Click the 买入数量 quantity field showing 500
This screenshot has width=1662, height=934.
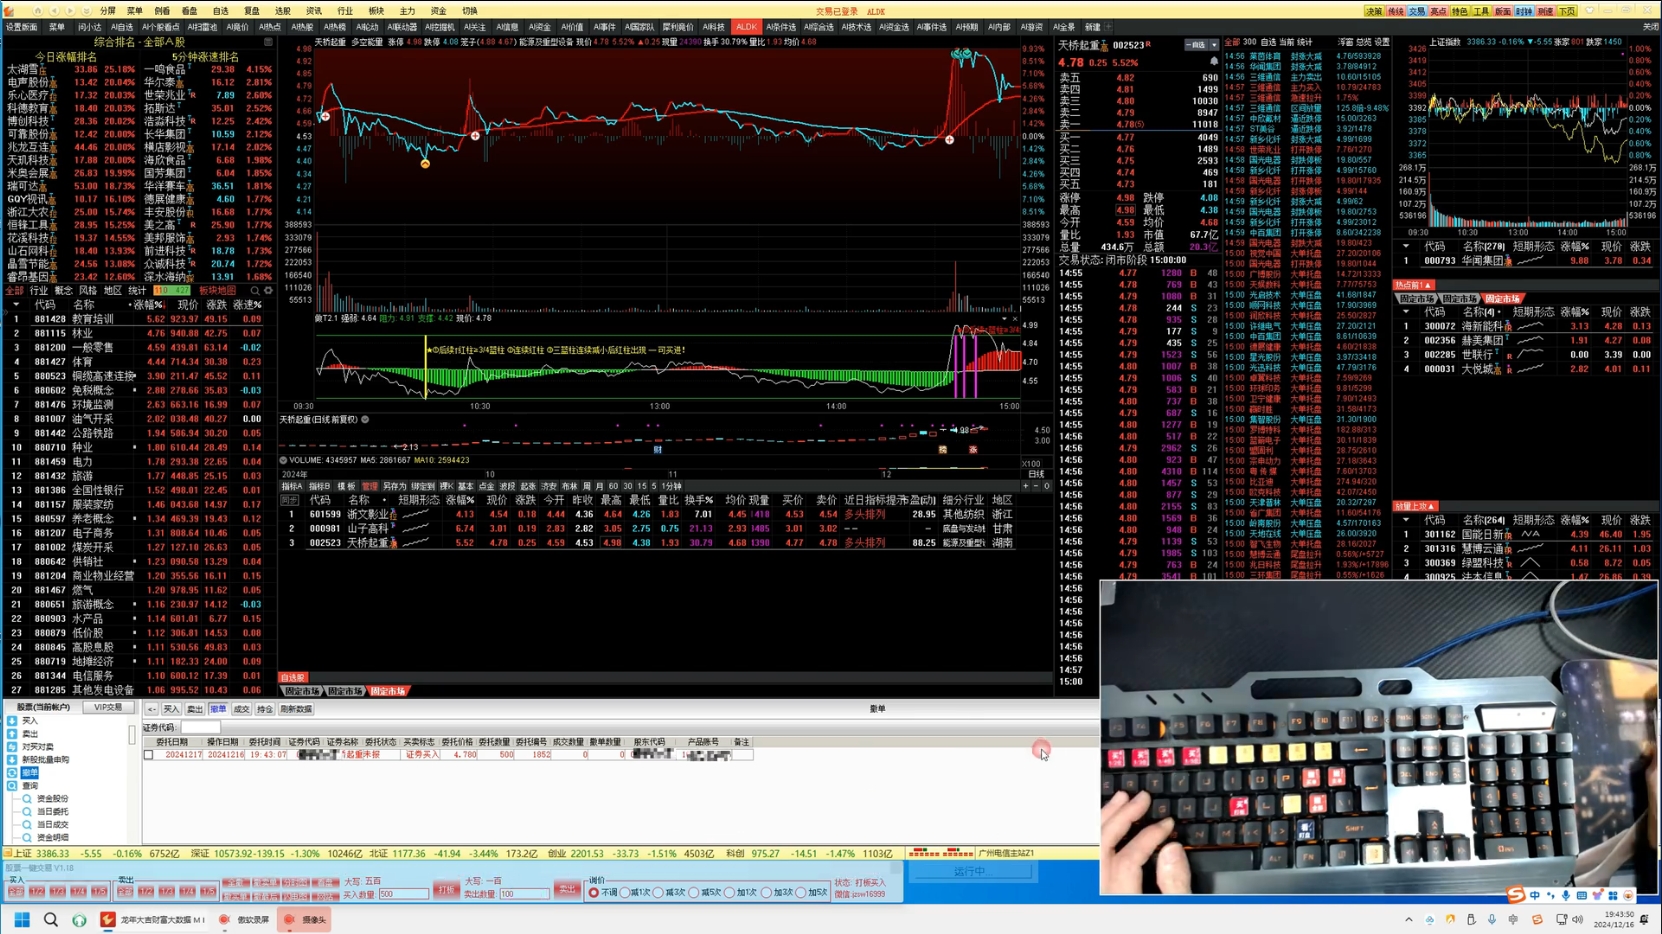(x=402, y=894)
